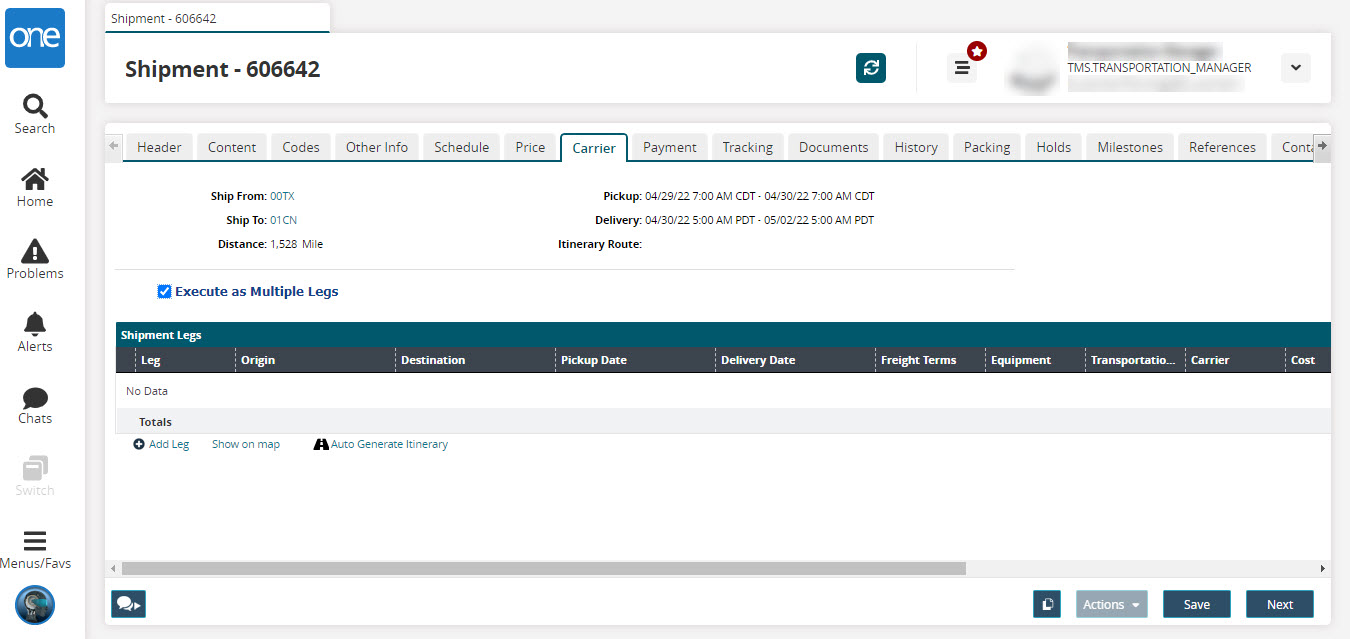Click the round avatar icon at sidebar bottom
This screenshot has height=639, width=1350.
35,605
